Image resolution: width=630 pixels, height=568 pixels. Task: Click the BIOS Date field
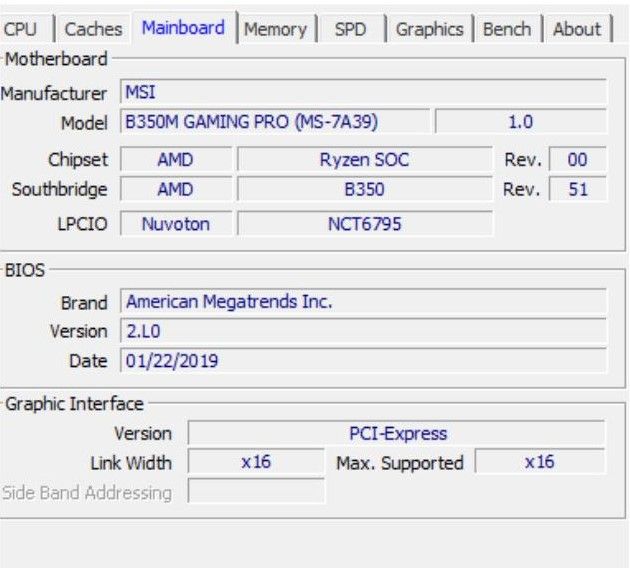click(362, 360)
